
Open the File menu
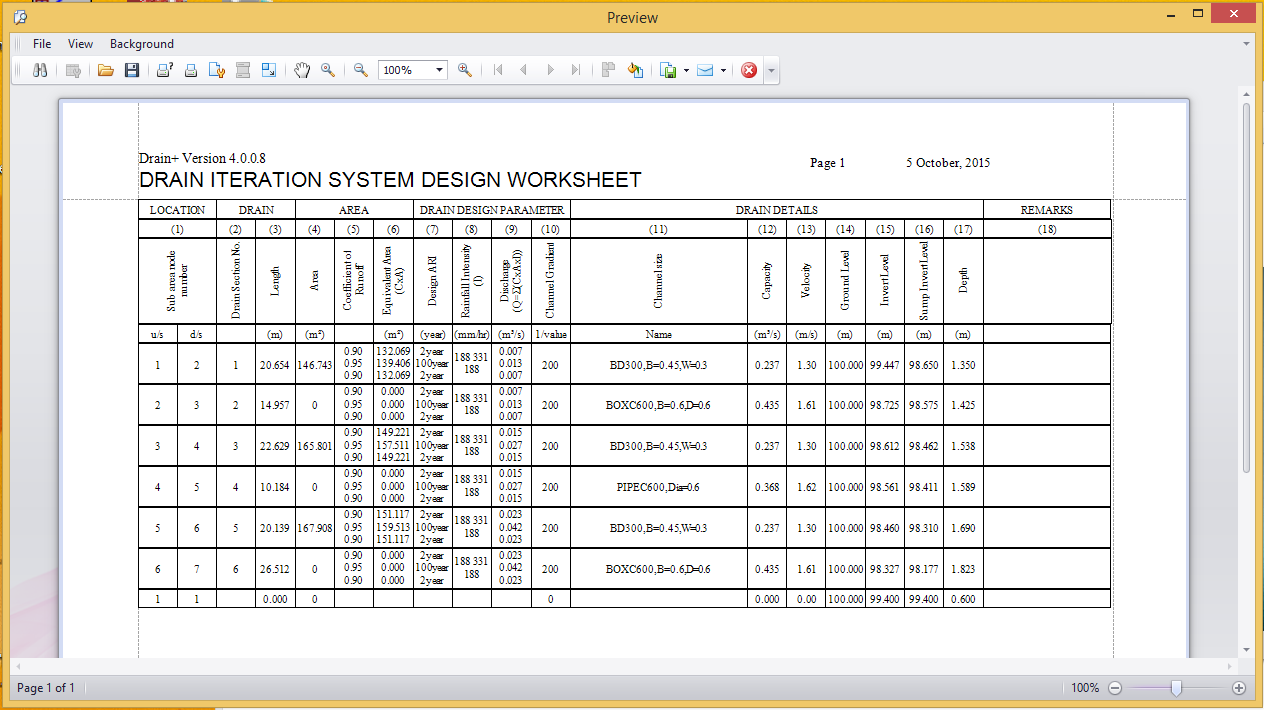point(42,44)
